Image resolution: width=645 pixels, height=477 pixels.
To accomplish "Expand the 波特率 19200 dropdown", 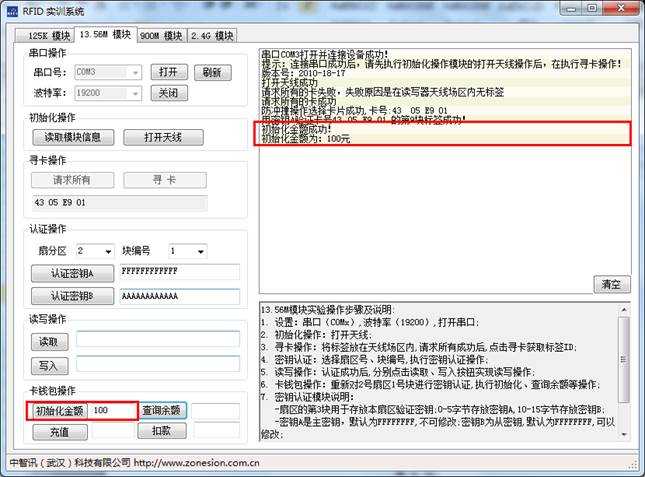I will click(x=134, y=93).
